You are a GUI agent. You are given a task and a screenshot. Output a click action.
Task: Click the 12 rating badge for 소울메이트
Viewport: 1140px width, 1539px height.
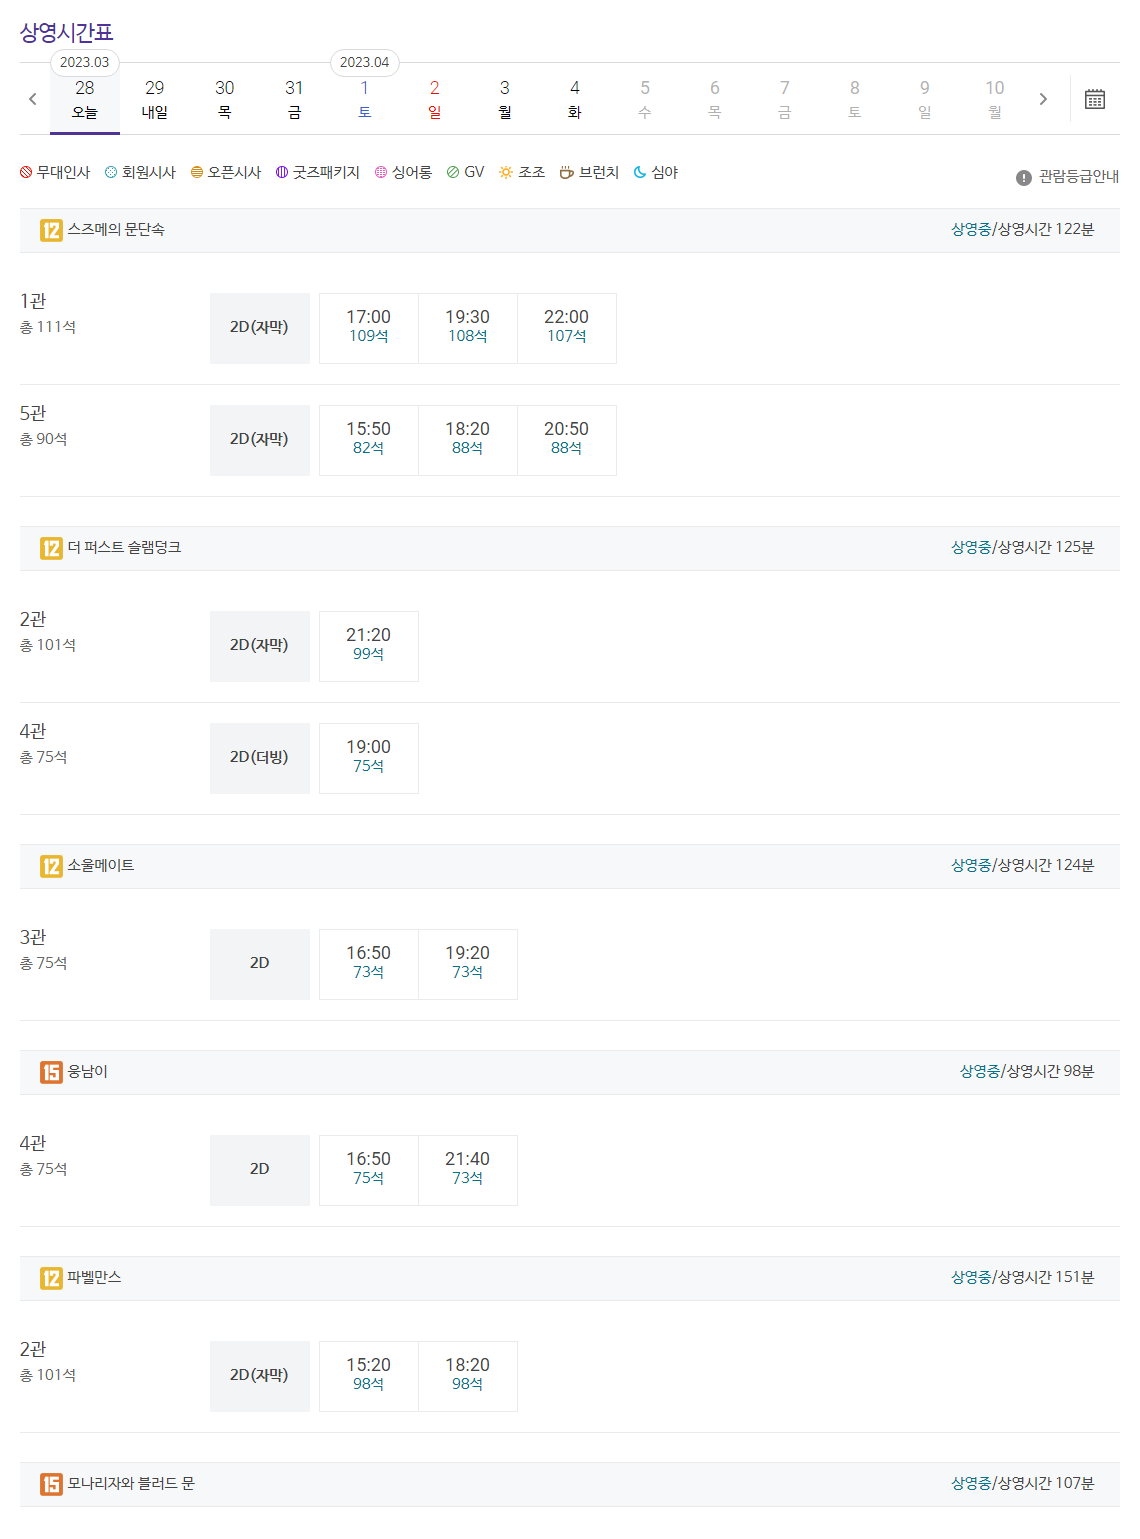[x=51, y=866]
